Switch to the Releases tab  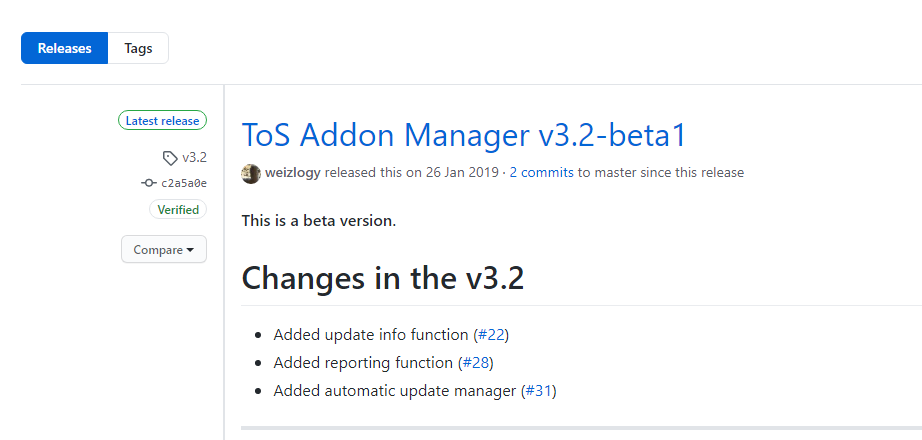tap(64, 48)
